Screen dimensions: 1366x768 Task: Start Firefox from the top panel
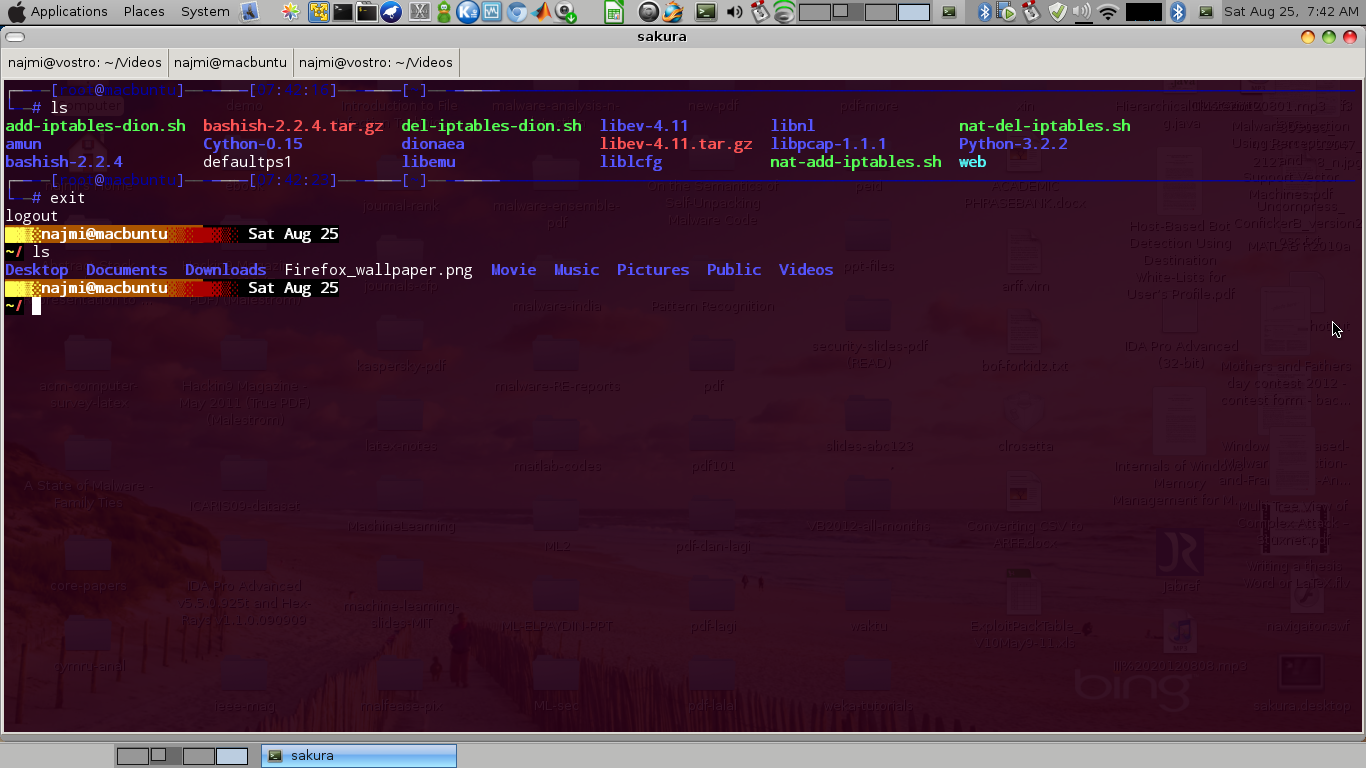click(671, 12)
